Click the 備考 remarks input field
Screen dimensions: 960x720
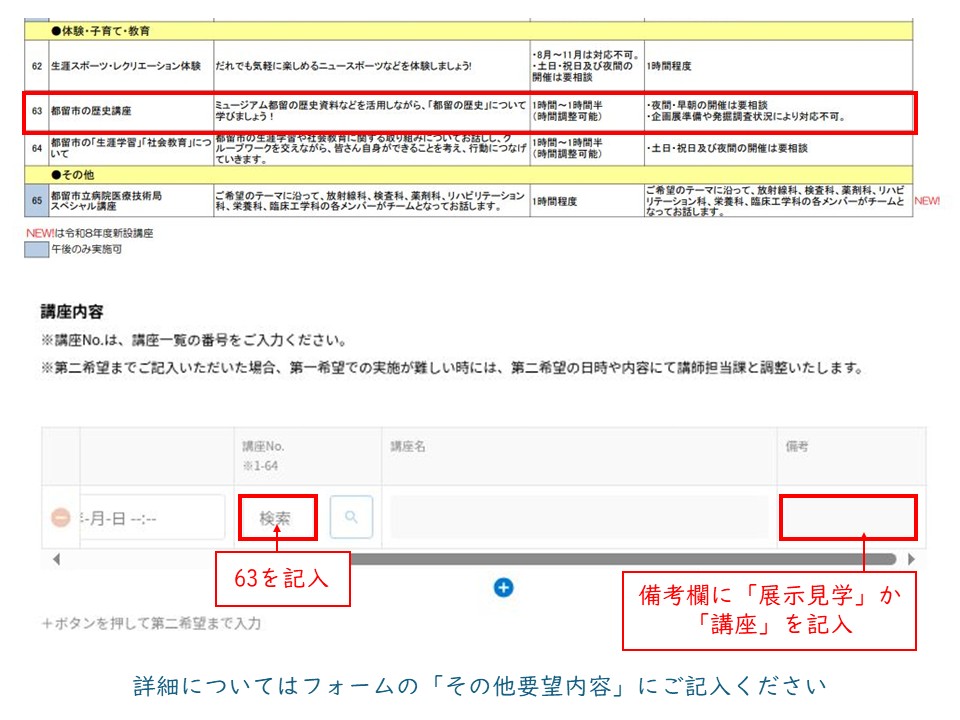848,518
